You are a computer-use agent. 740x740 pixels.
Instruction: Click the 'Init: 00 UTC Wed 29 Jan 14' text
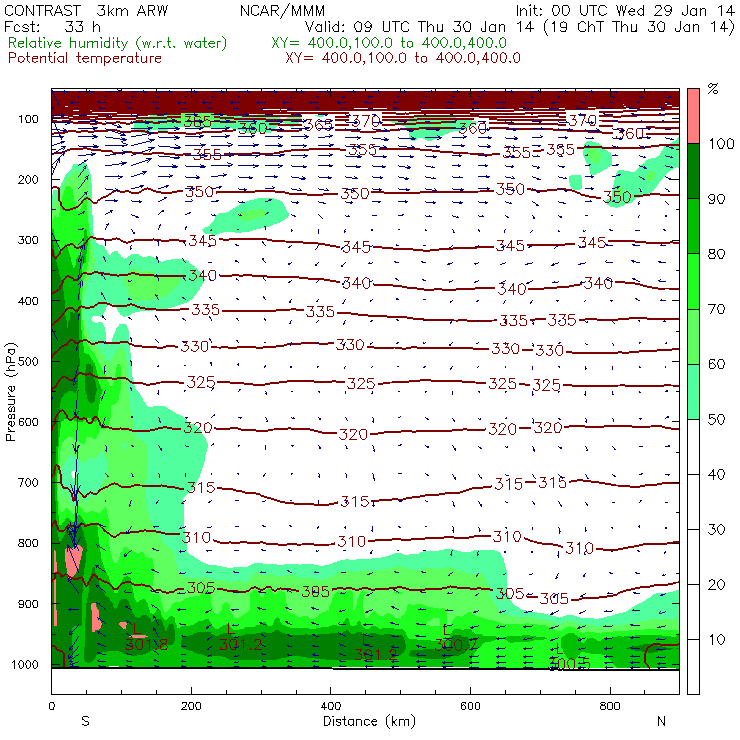(x=625, y=10)
